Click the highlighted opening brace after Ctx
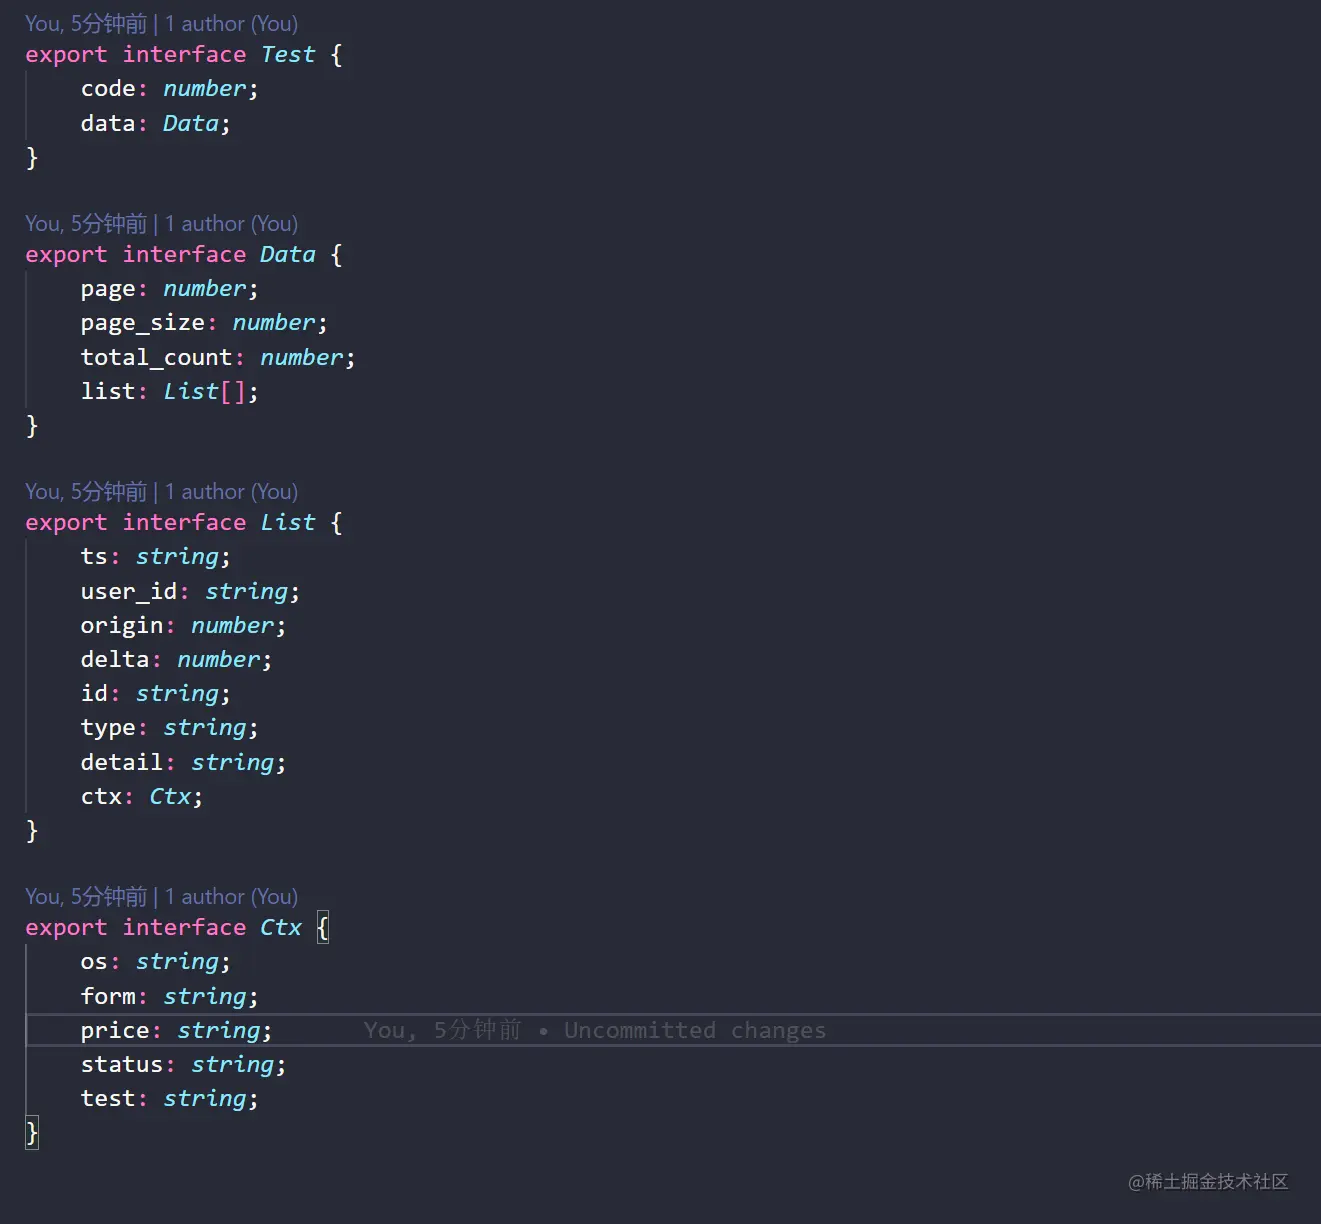 coord(323,928)
